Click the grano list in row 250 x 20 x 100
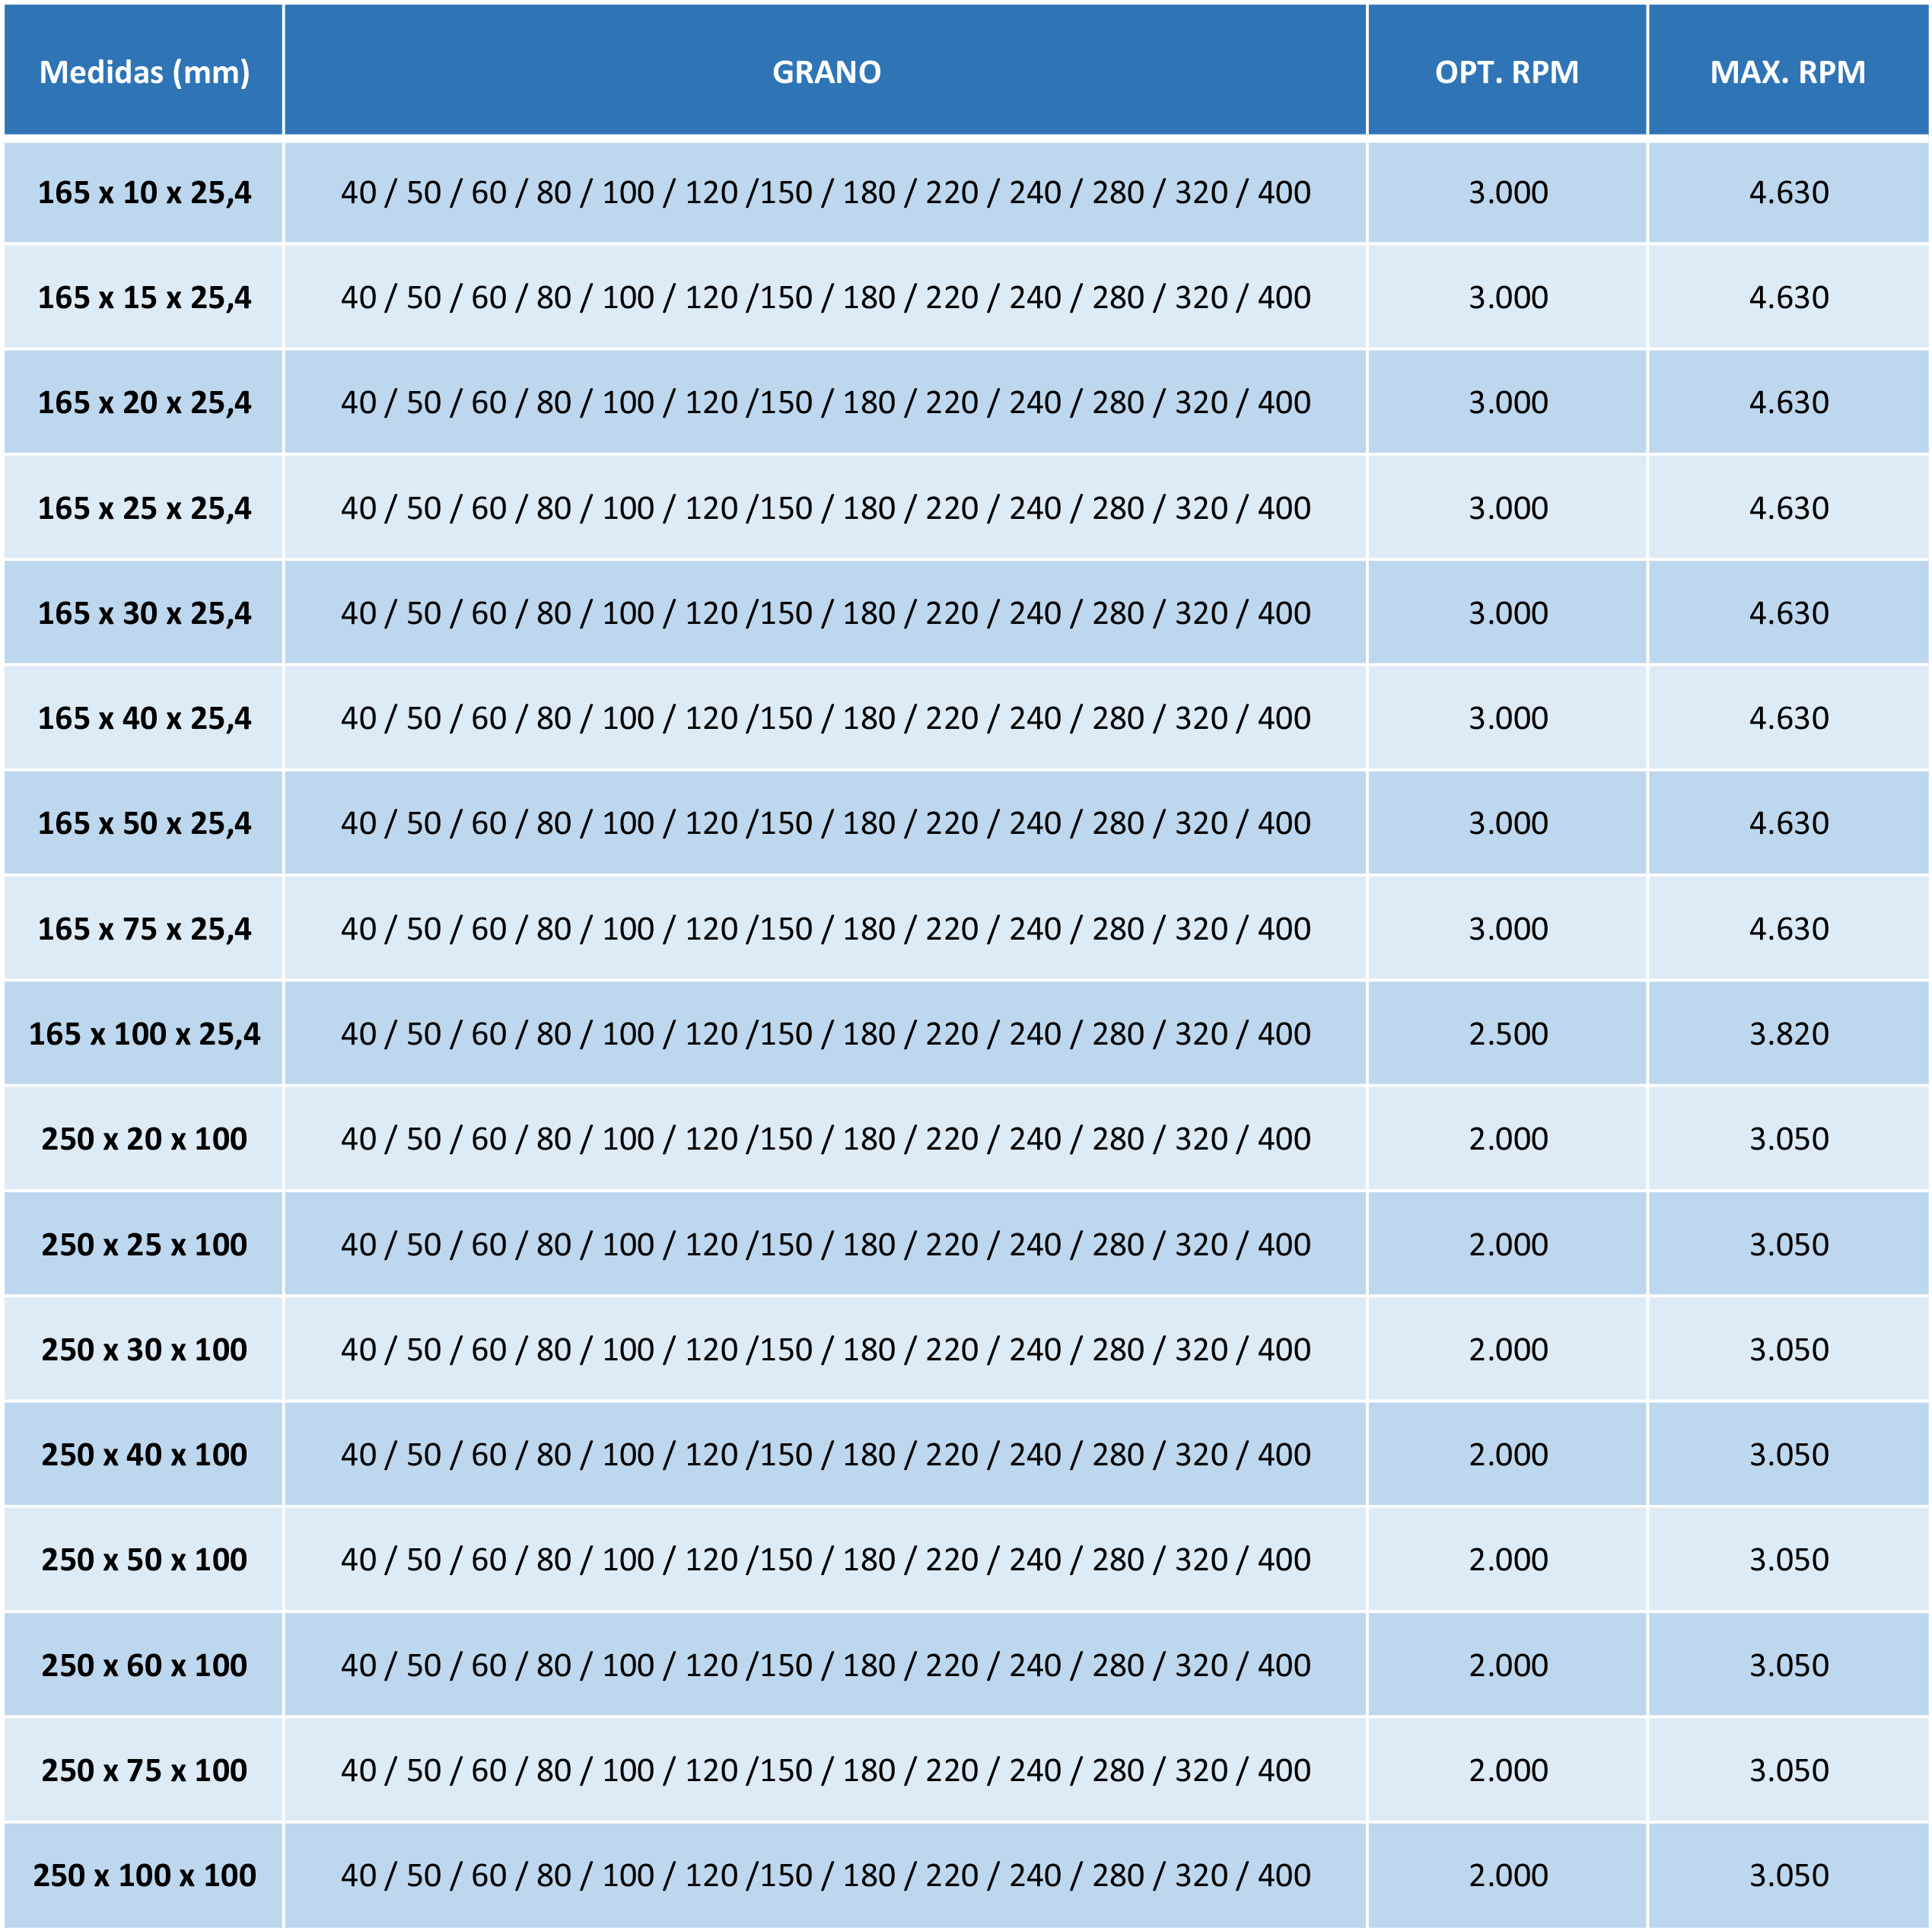The height and width of the screenshot is (1931, 1932). (826, 1139)
